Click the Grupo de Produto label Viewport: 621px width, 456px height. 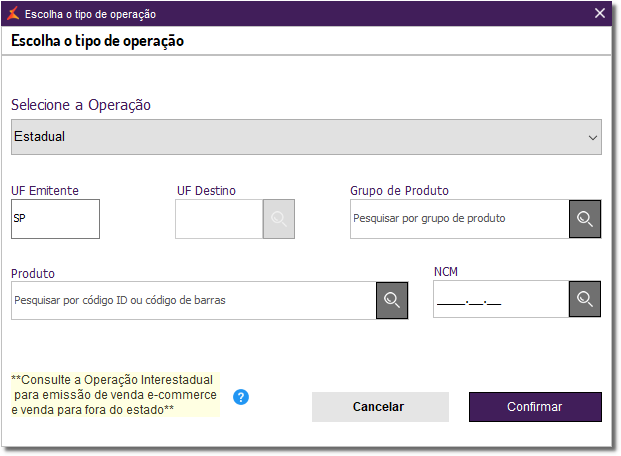tap(399, 190)
